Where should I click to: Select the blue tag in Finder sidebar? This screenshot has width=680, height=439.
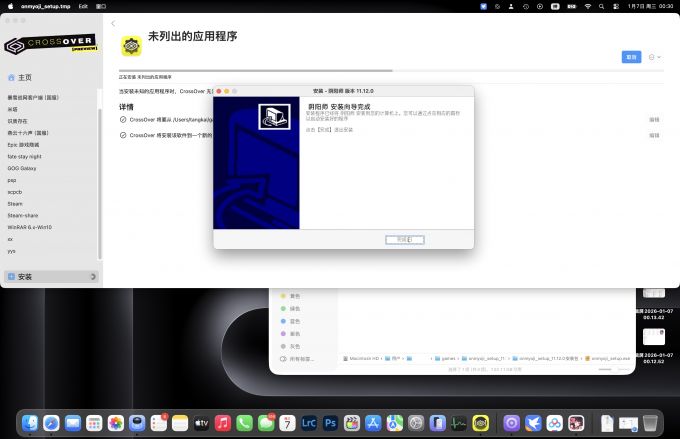(290, 321)
